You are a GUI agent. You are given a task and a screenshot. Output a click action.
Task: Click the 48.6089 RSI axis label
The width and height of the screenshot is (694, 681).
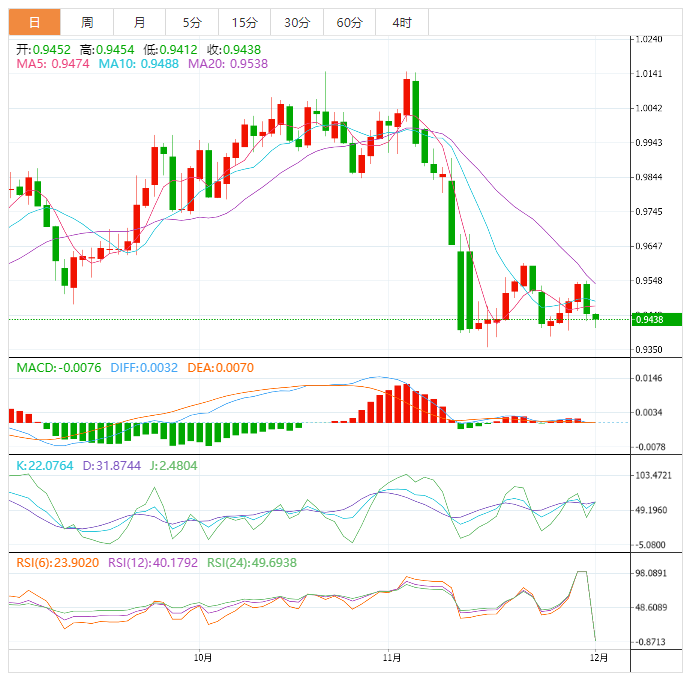(651, 608)
